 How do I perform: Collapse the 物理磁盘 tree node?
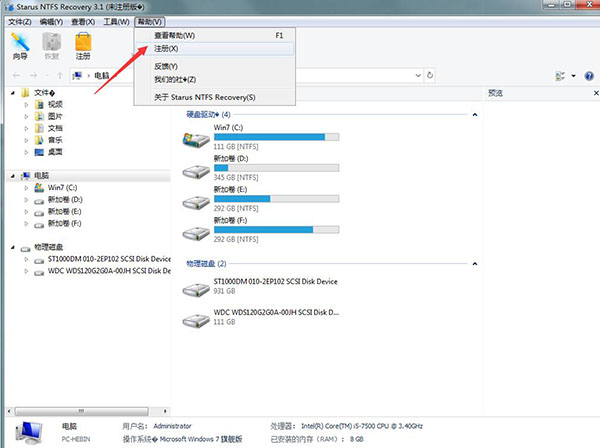[x=13, y=248]
